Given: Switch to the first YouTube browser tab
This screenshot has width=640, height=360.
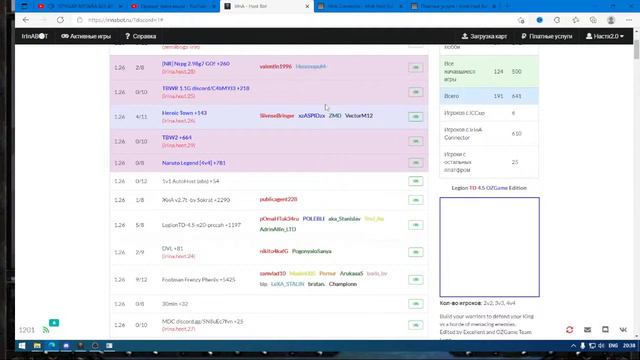Looking at the screenshot, I should (x=80, y=6).
